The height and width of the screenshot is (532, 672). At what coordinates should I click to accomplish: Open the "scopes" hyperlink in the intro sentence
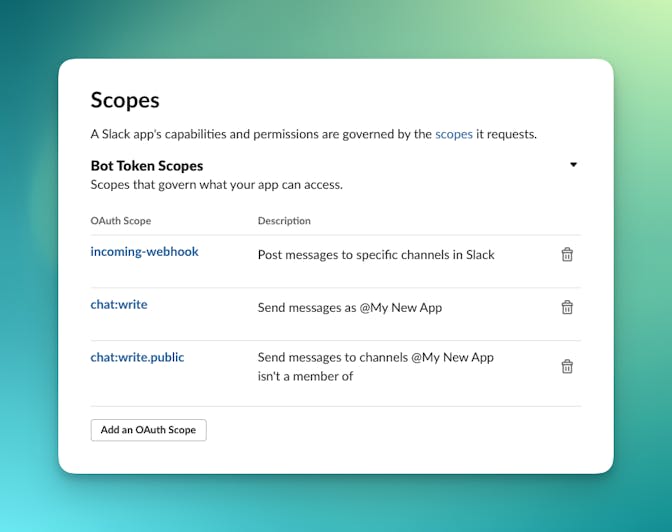tap(454, 134)
